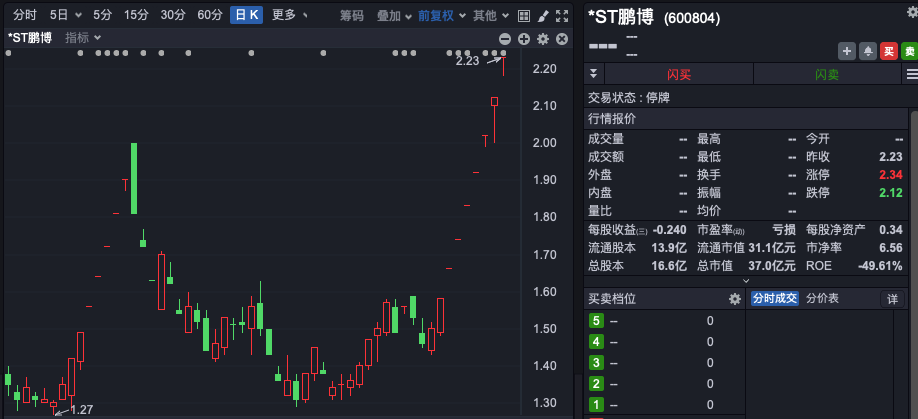Open the multi-chart grid layout icon
Image resolution: width=918 pixels, height=419 pixels.
524,16
